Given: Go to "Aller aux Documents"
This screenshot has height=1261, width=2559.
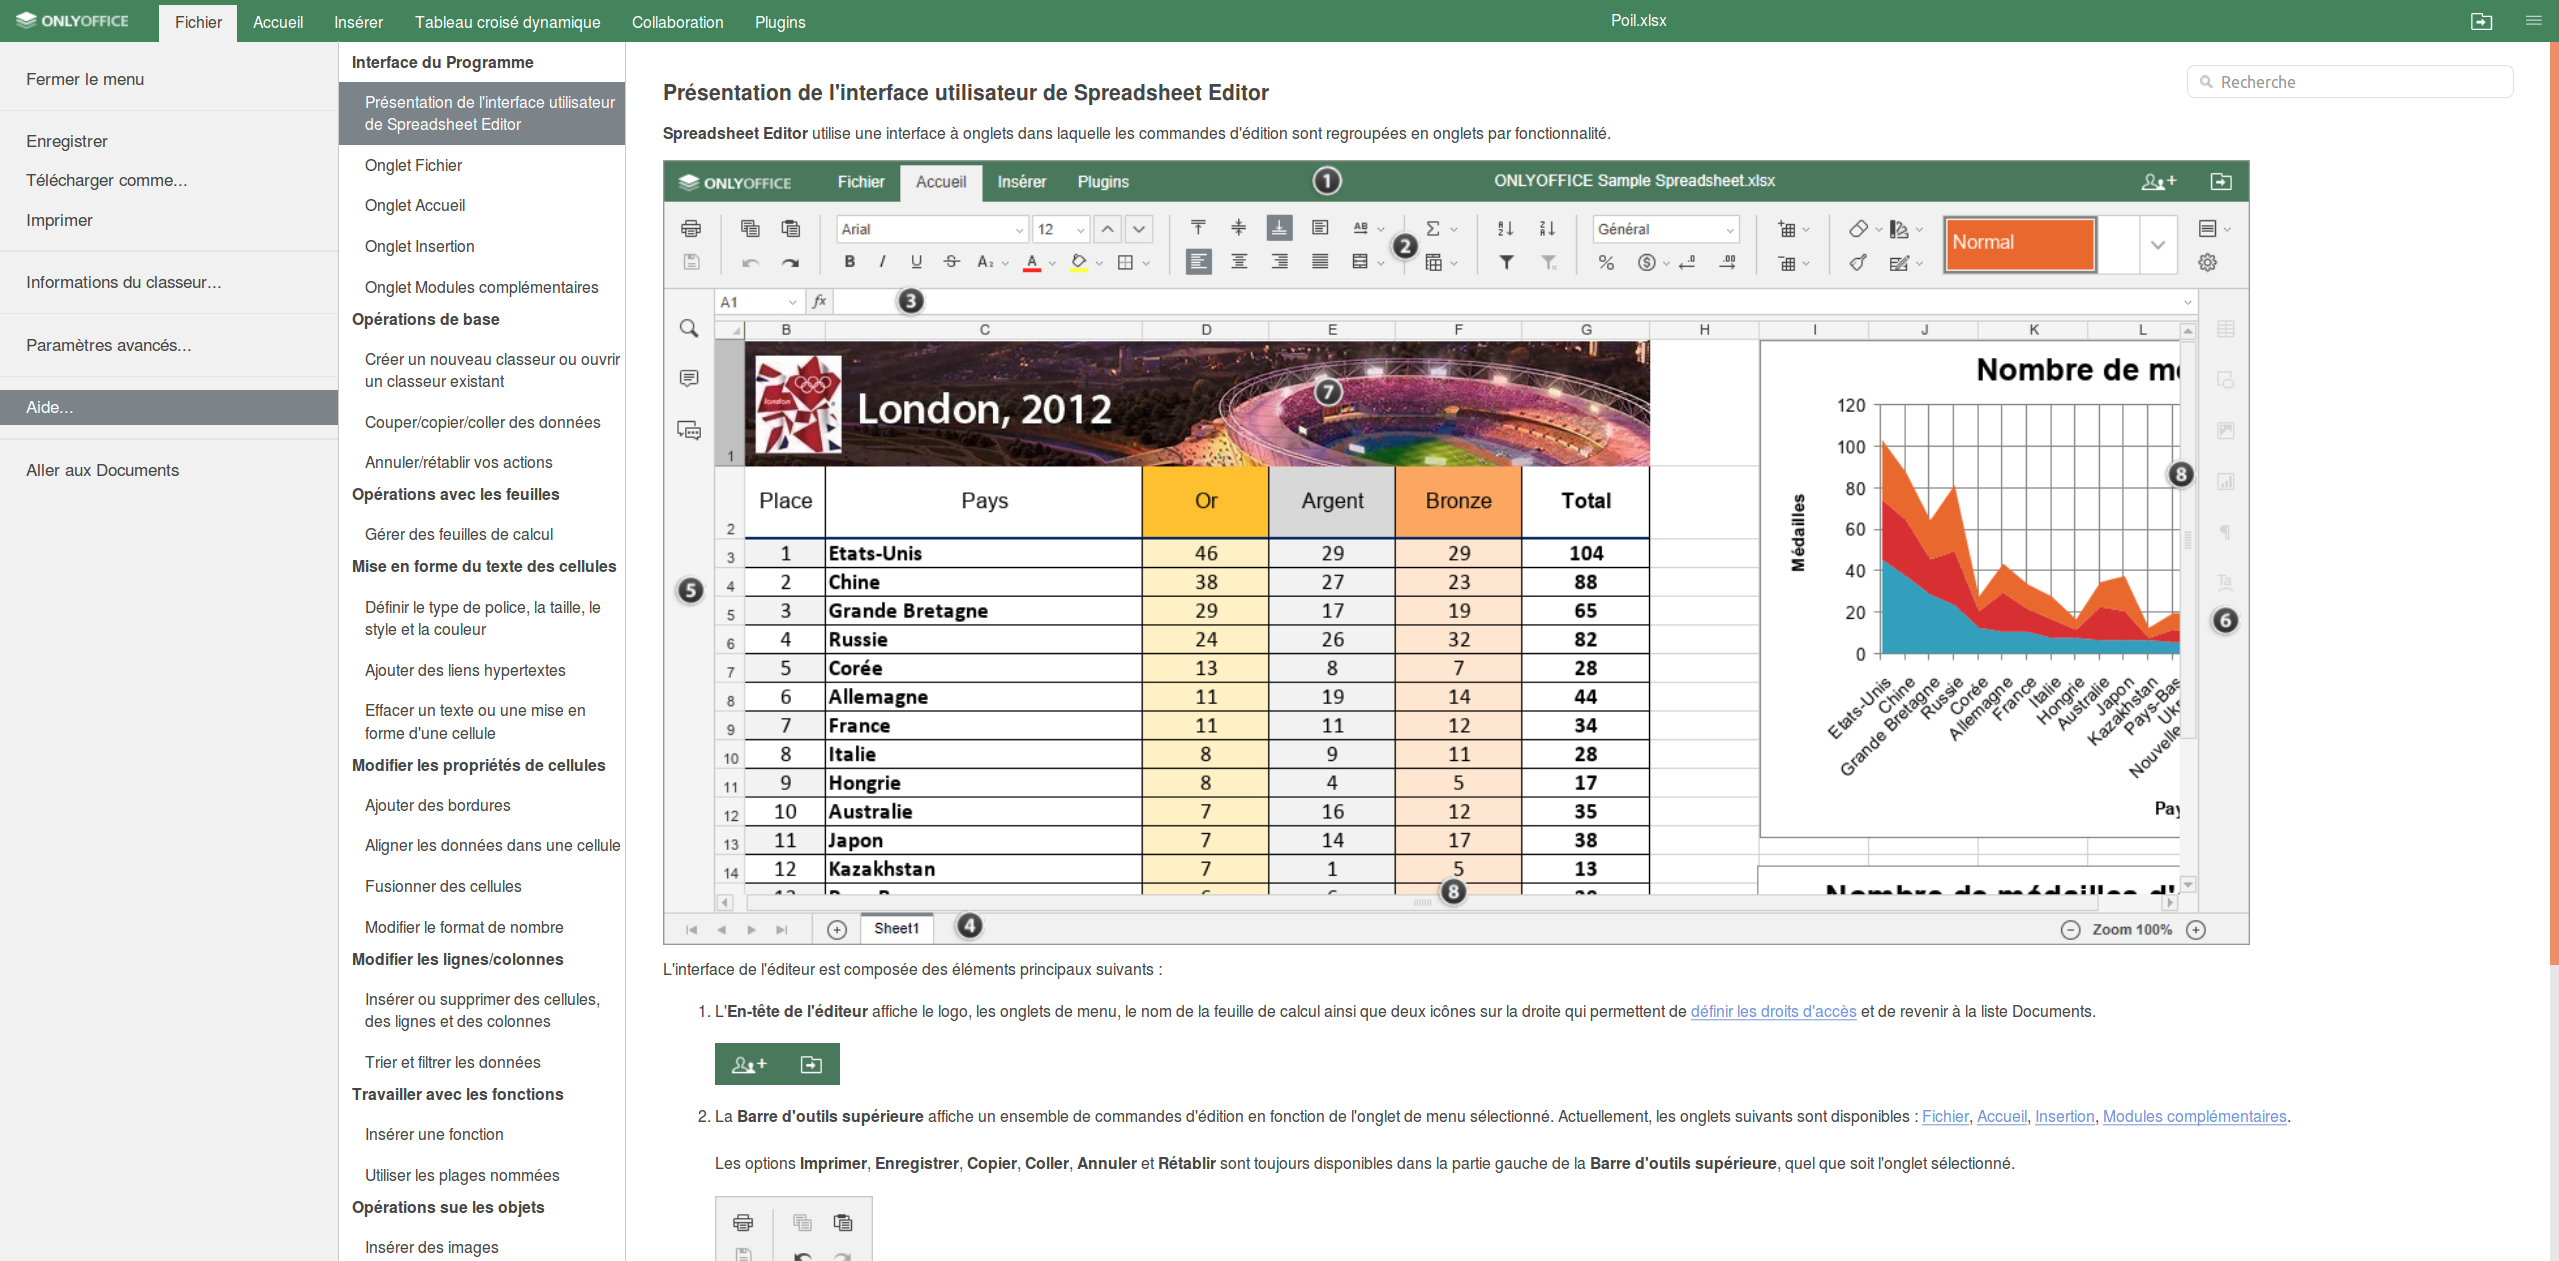Looking at the screenshot, I should [x=102, y=470].
